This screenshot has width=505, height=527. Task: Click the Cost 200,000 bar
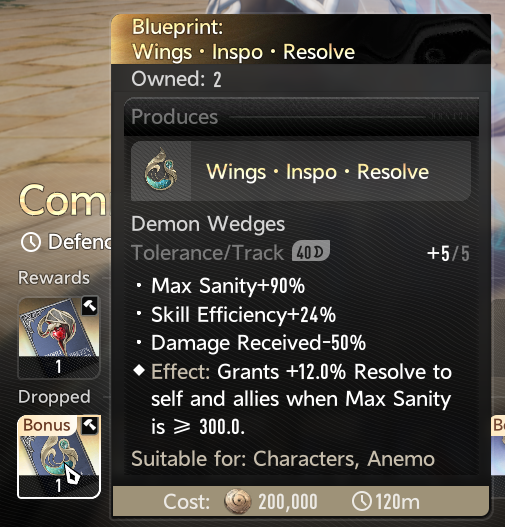point(301,501)
